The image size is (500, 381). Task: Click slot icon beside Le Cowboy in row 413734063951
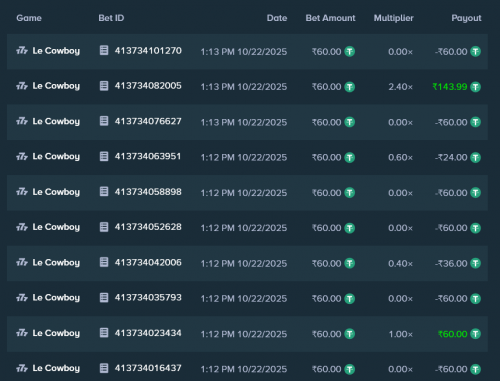click(22, 156)
